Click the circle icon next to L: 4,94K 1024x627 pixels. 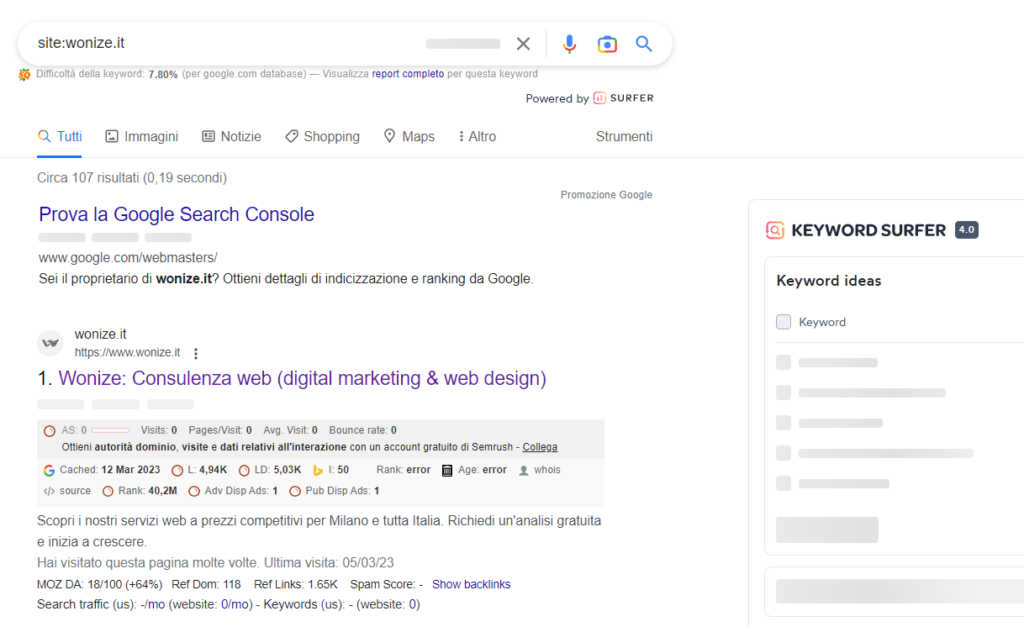click(x=177, y=470)
